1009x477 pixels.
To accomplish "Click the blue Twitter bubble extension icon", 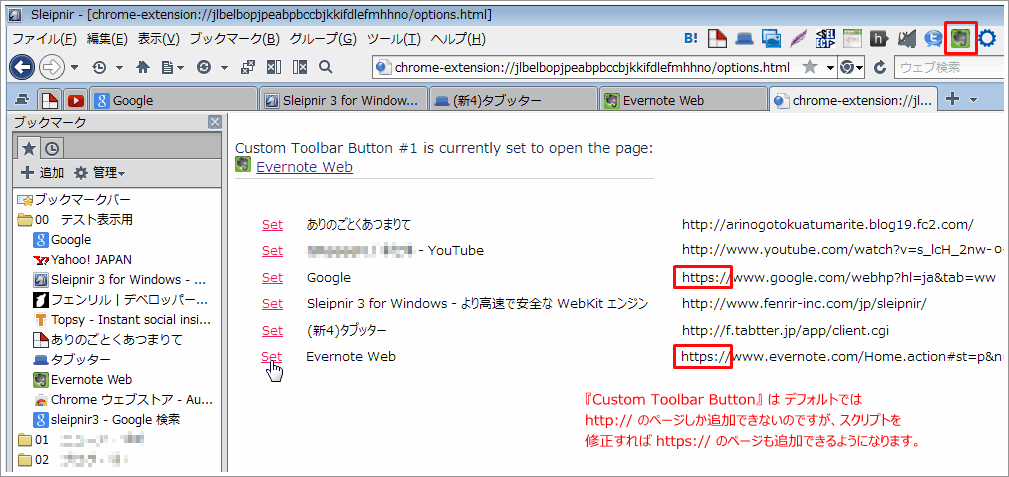I will pyautogui.click(x=933, y=39).
